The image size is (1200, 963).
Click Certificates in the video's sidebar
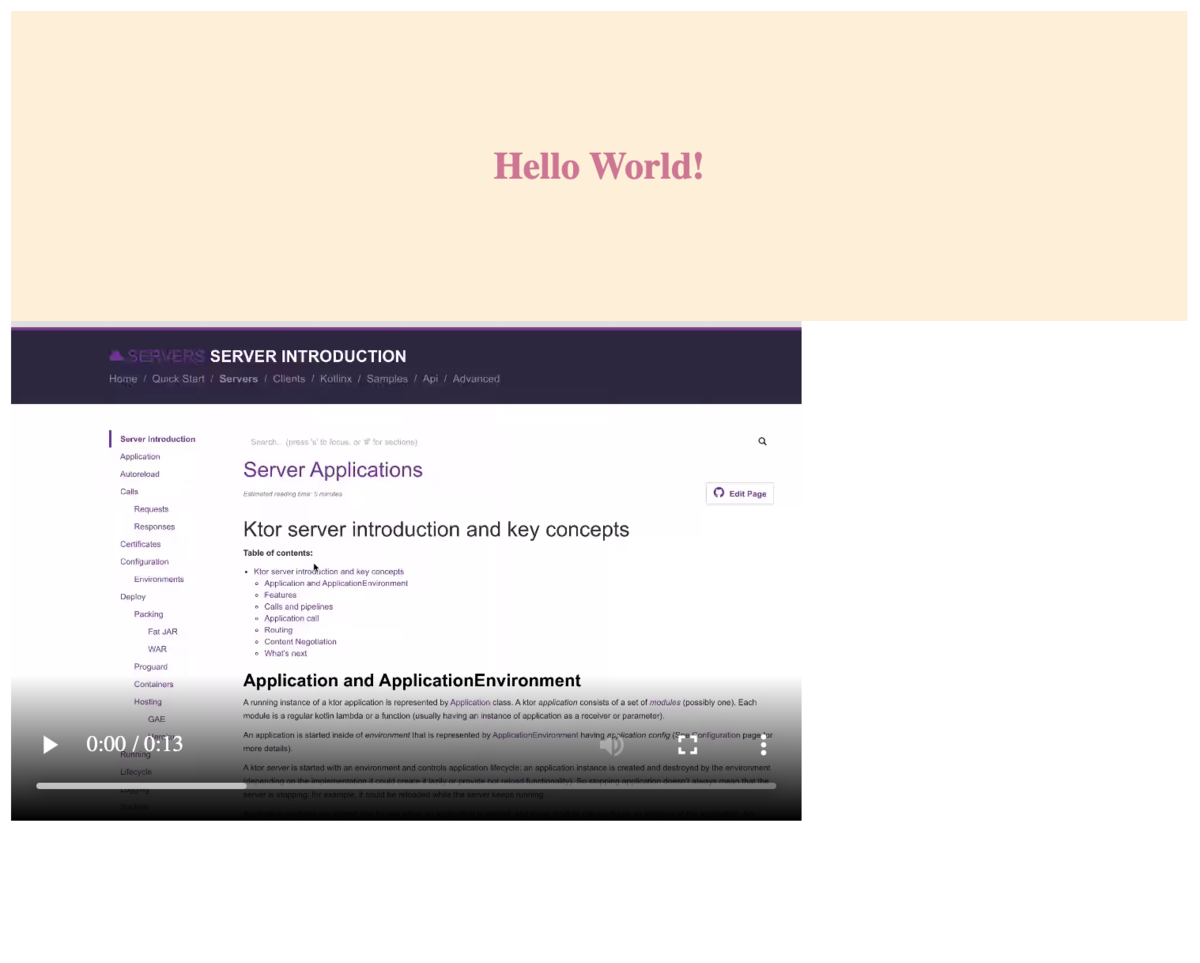pos(140,544)
